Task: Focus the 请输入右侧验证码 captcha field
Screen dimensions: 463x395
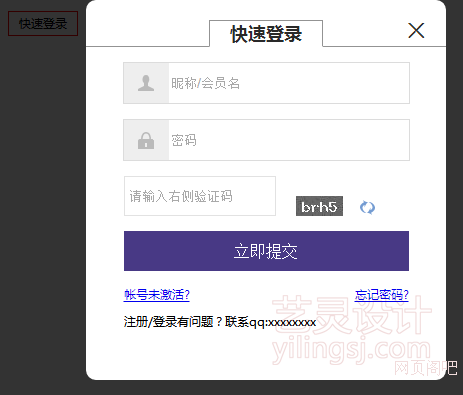Action: (x=200, y=196)
